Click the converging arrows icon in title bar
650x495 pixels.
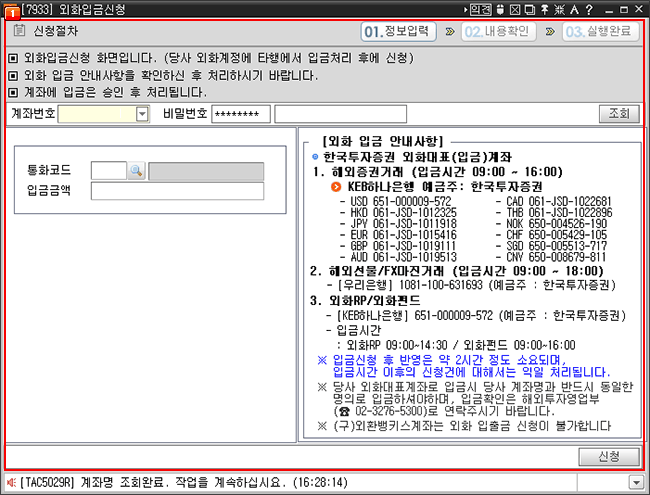tap(560, 9)
